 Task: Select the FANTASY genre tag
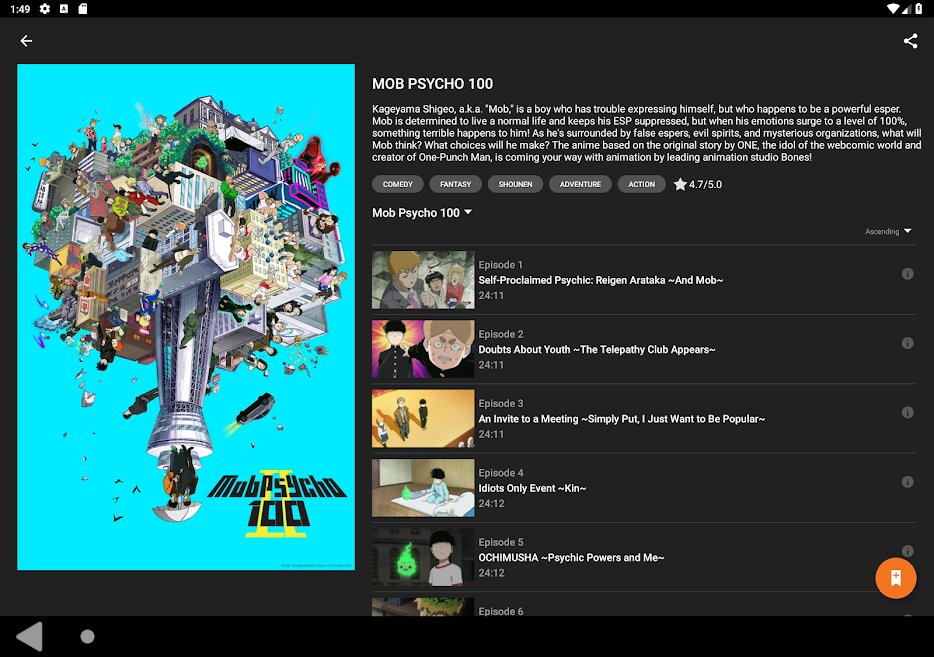(x=455, y=184)
